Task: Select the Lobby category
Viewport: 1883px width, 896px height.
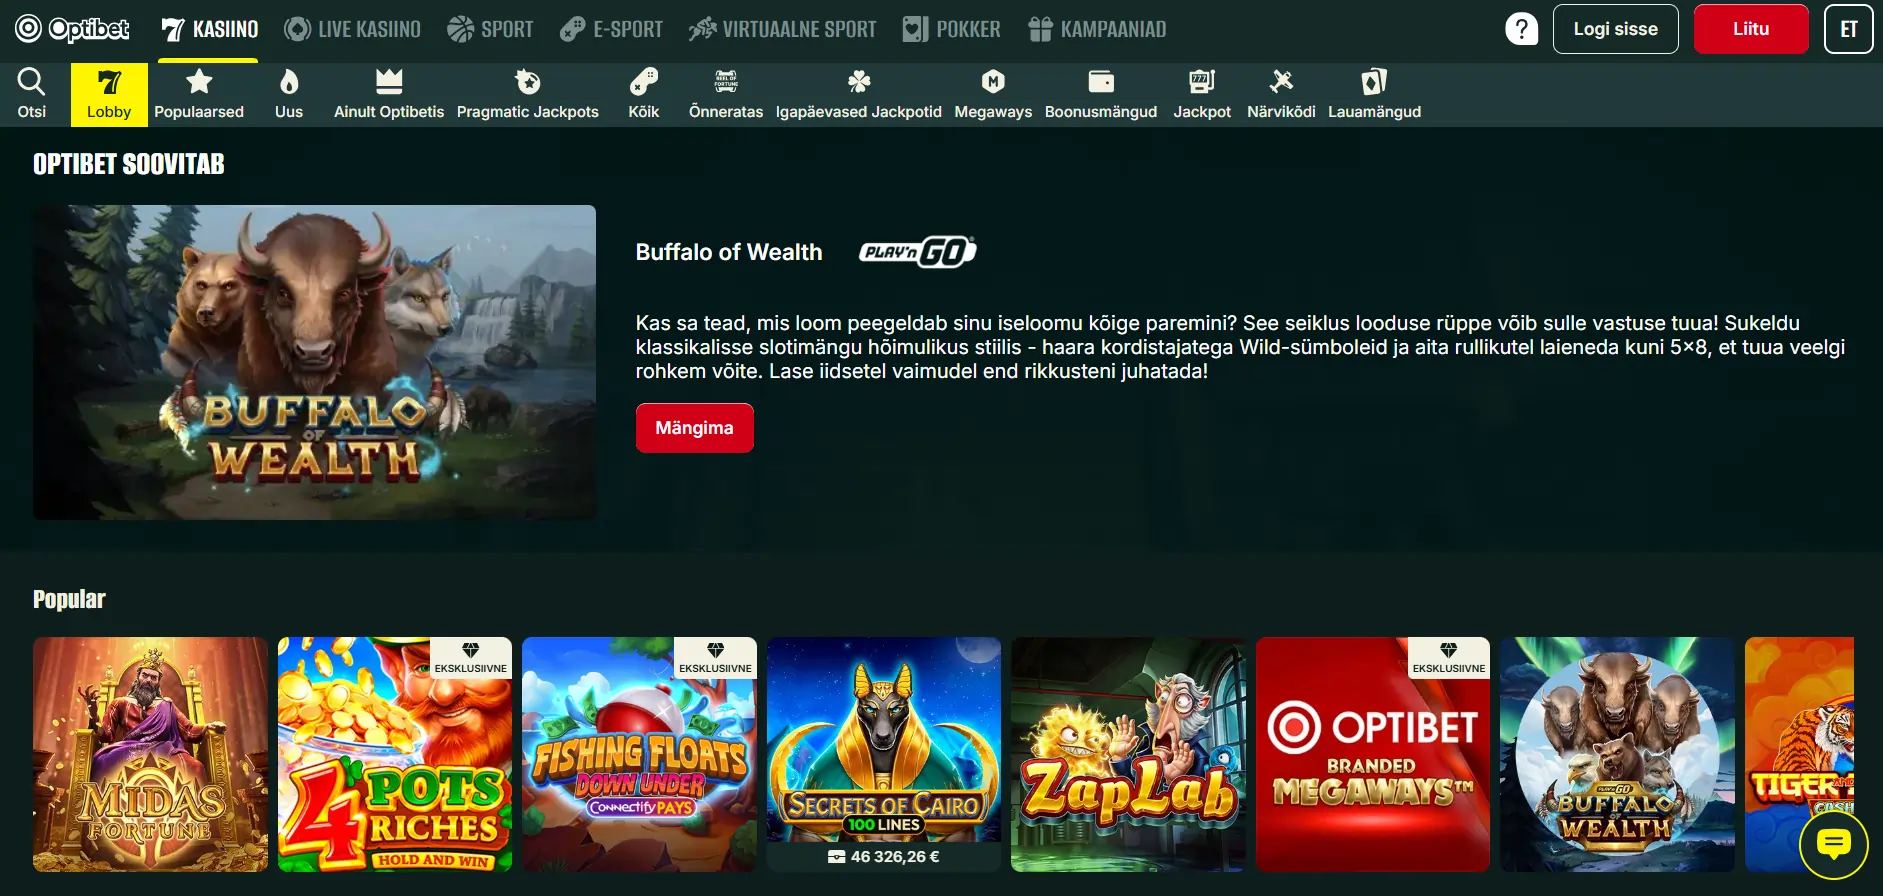Action: pyautogui.click(x=109, y=94)
